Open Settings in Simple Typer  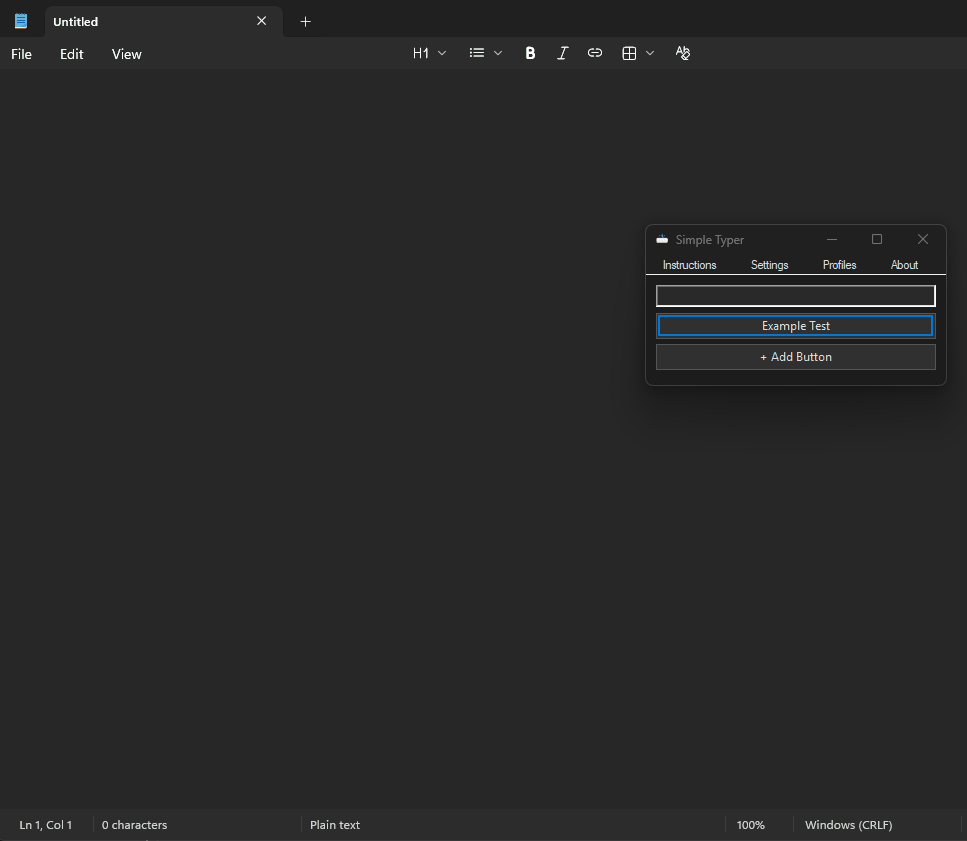coord(769,265)
